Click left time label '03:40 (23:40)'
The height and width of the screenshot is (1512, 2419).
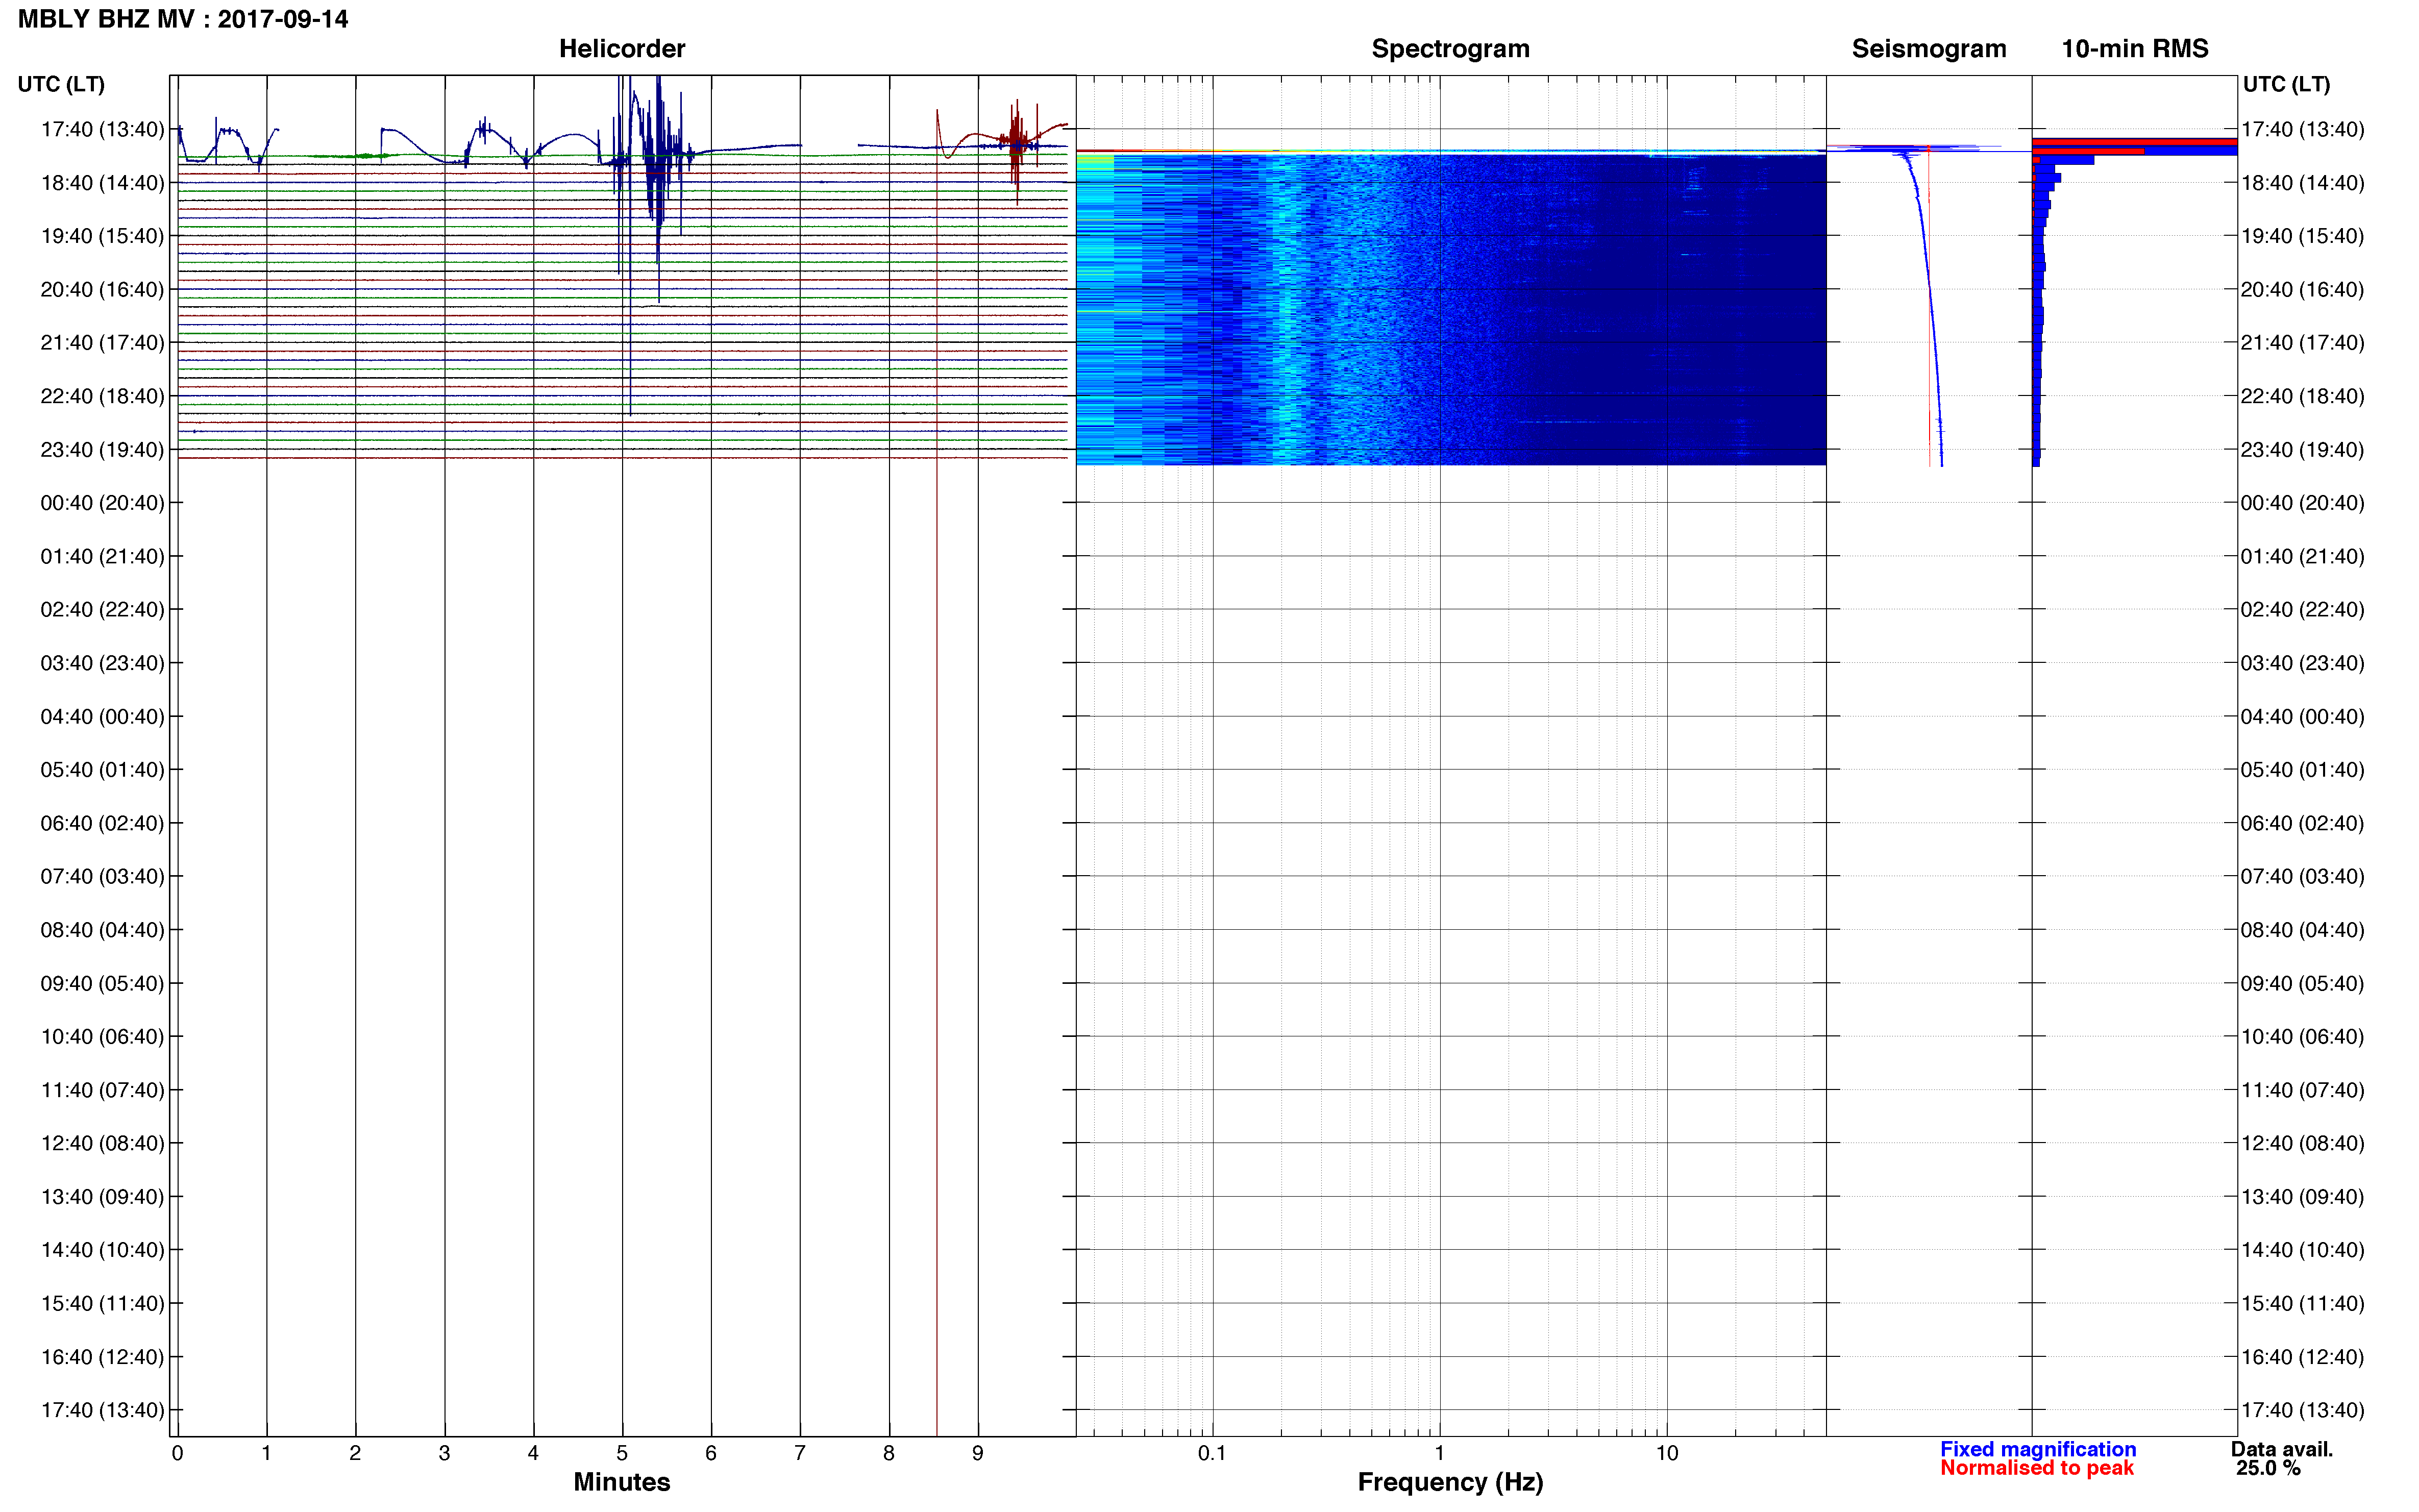point(102,663)
